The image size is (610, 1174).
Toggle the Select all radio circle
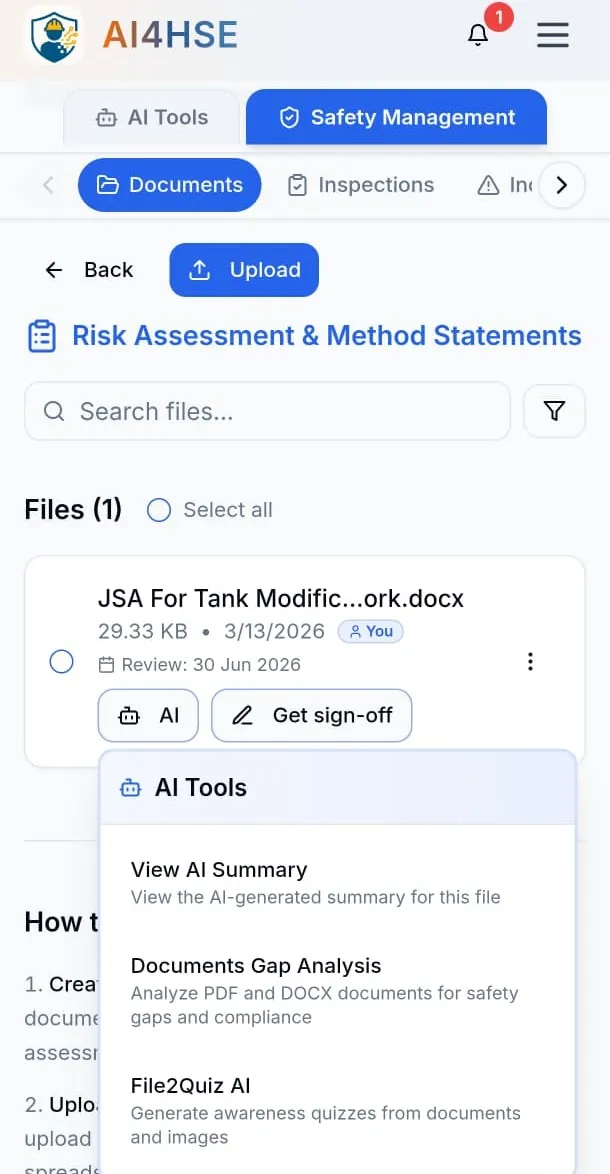click(x=159, y=510)
